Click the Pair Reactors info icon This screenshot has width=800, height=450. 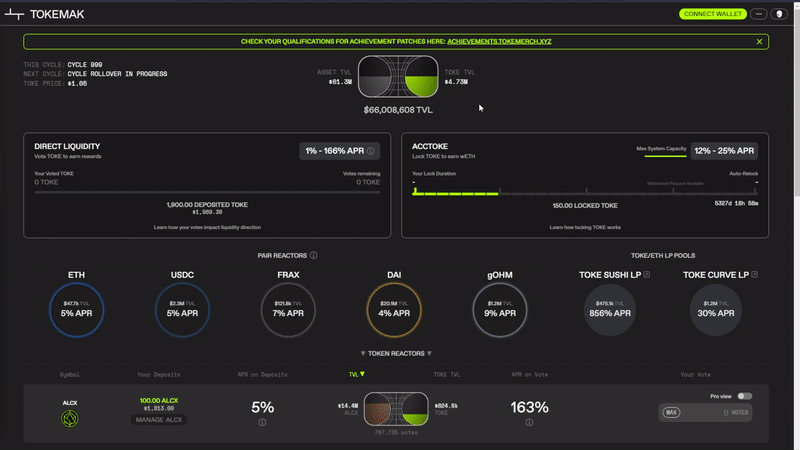(x=313, y=255)
